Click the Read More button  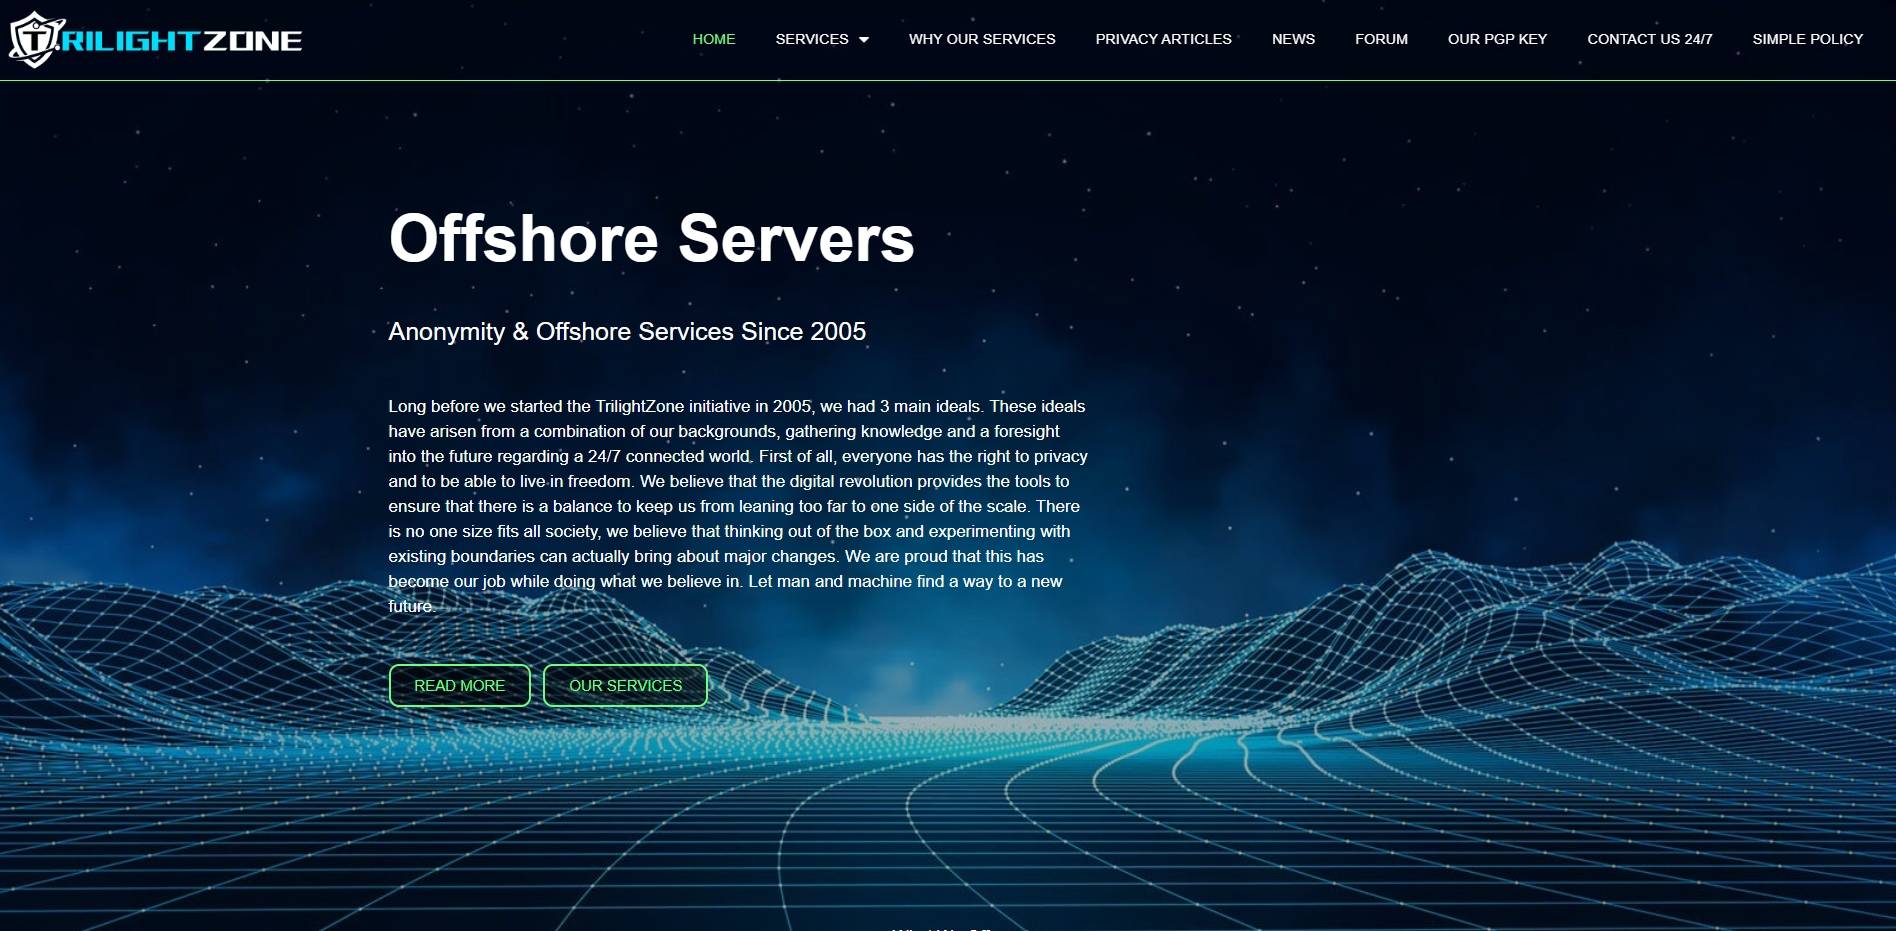pos(459,685)
